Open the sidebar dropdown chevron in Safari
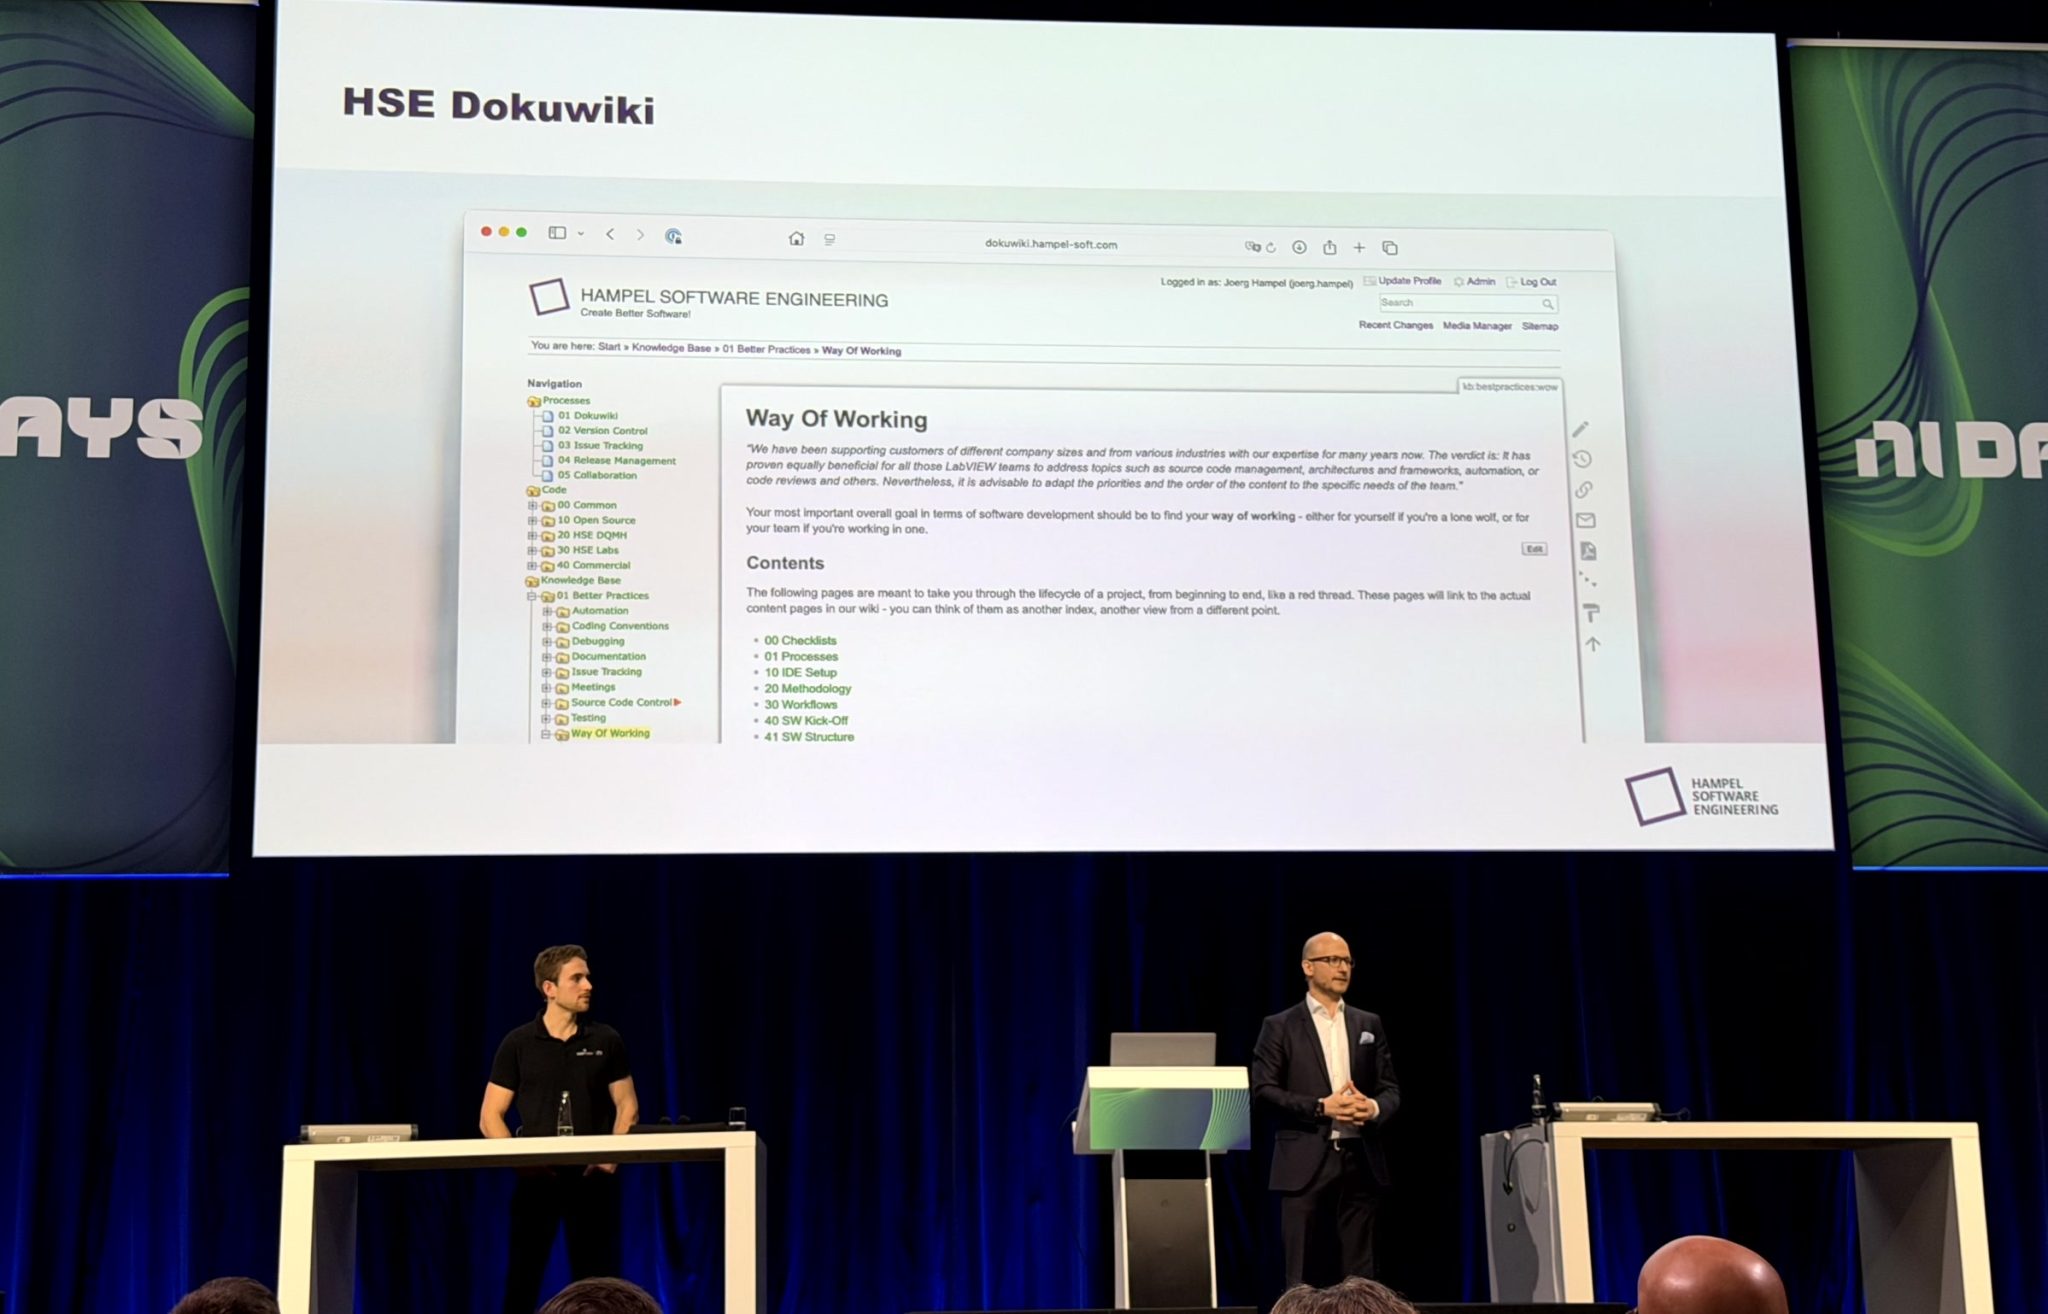 (x=580, y=234)
